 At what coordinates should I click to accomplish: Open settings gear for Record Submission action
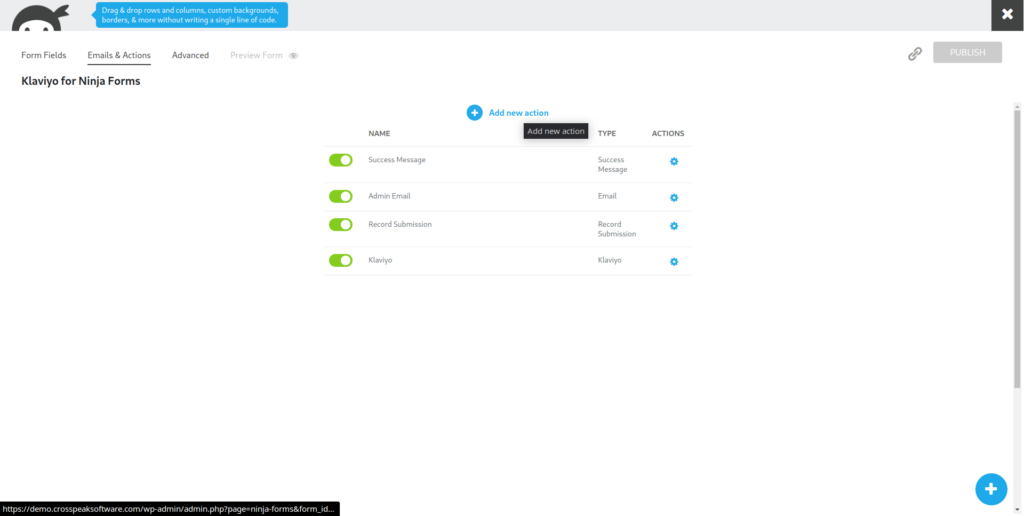point(674,226)
